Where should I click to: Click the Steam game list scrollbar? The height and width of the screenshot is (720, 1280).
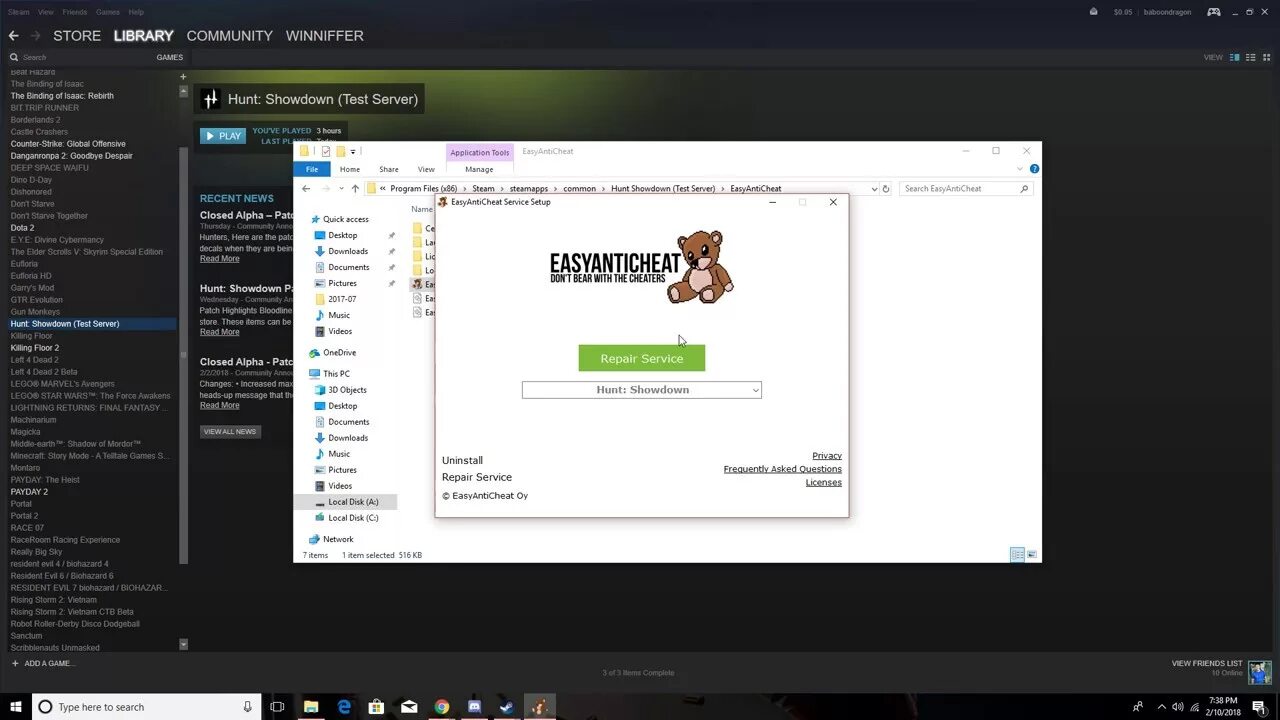pos(183,356)
